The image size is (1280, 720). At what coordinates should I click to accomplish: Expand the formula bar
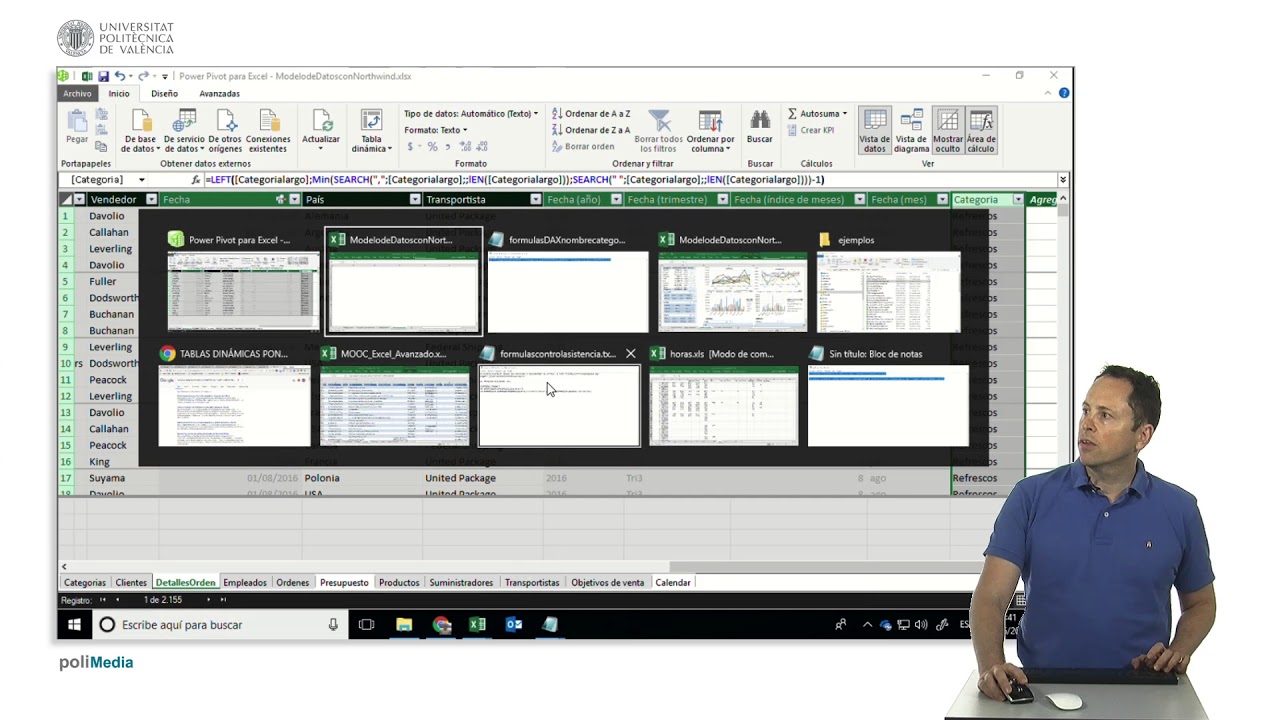(x=1063, y=180)
